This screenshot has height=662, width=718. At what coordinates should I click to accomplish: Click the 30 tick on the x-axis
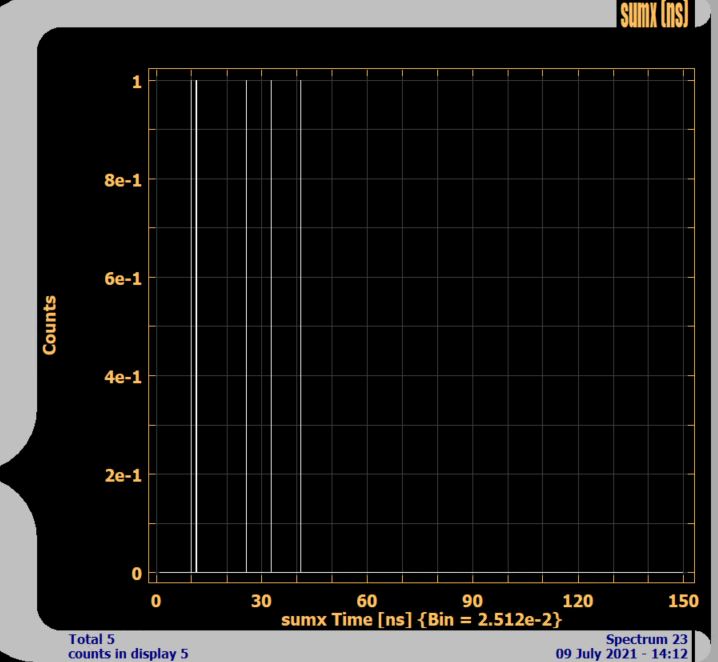(261, 601)
